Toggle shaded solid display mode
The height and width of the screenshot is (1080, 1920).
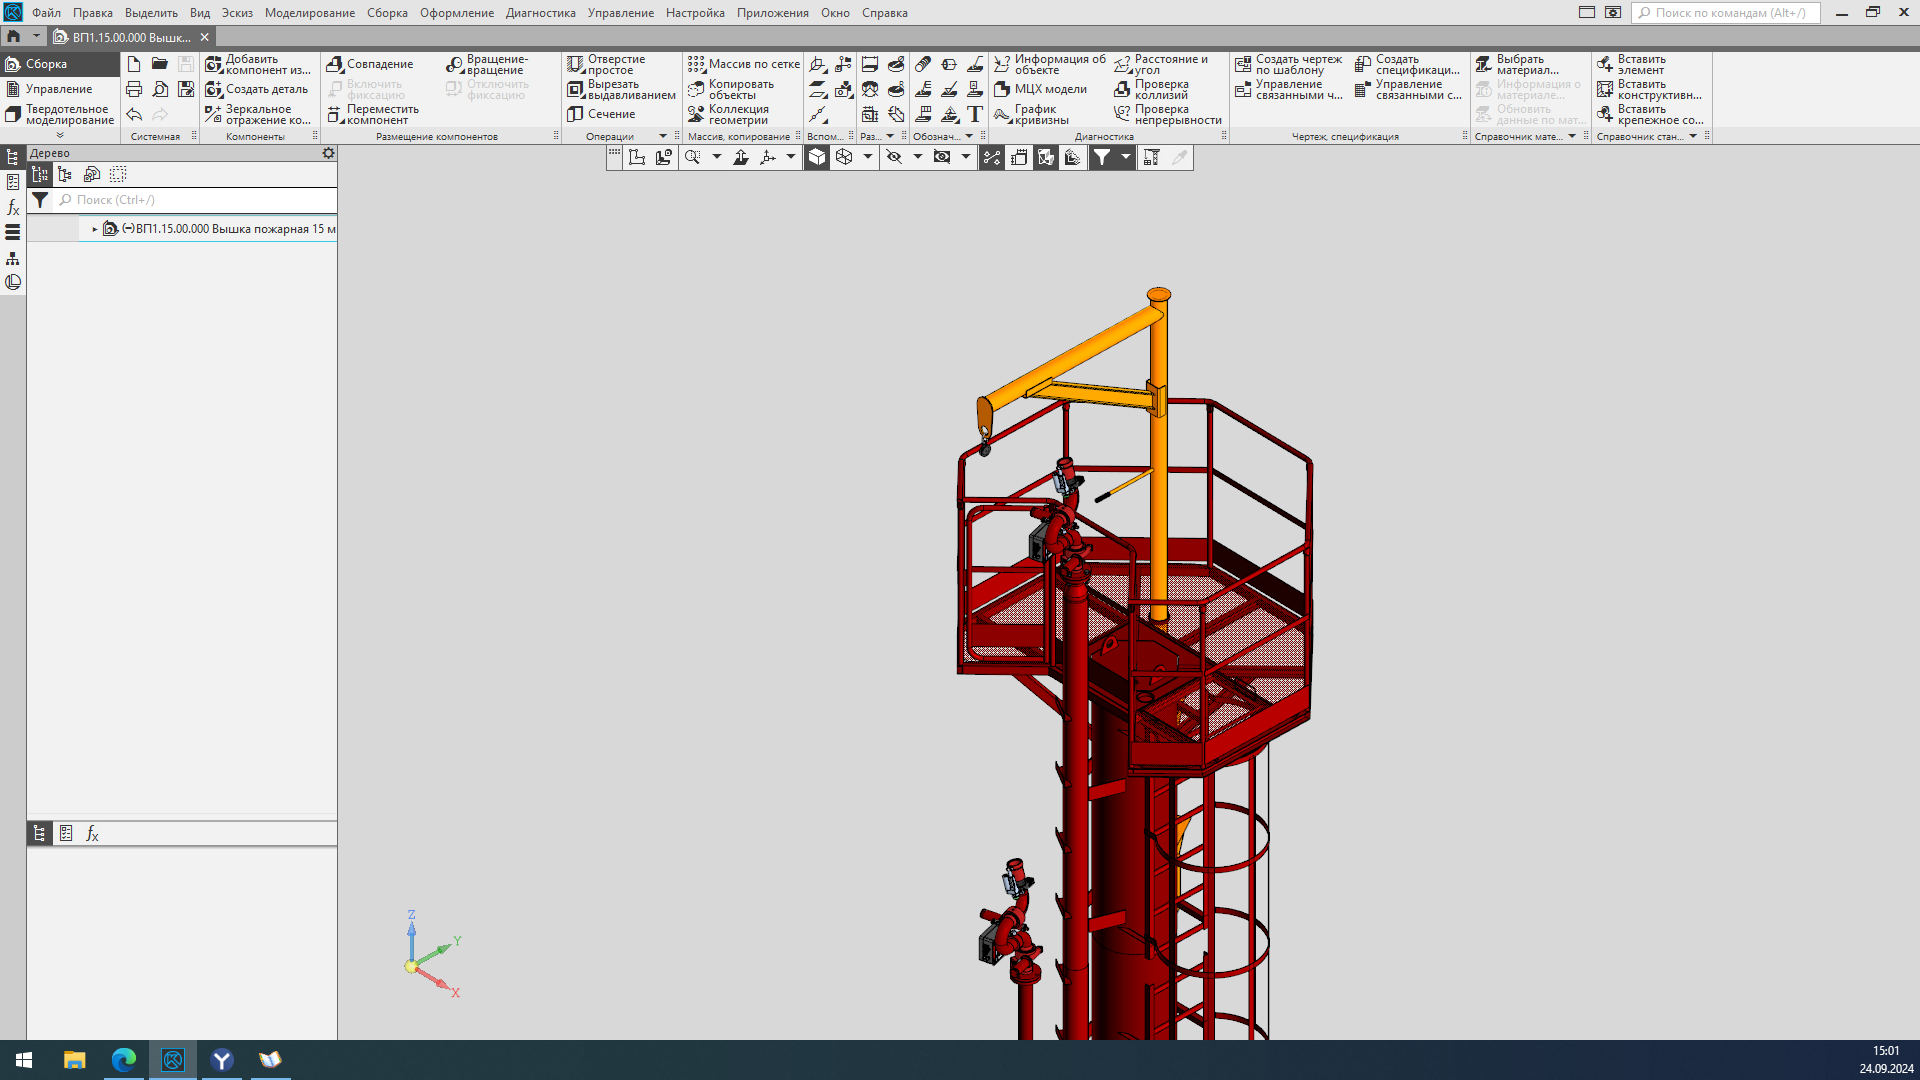pyautogui.click(x=817, y=157)
